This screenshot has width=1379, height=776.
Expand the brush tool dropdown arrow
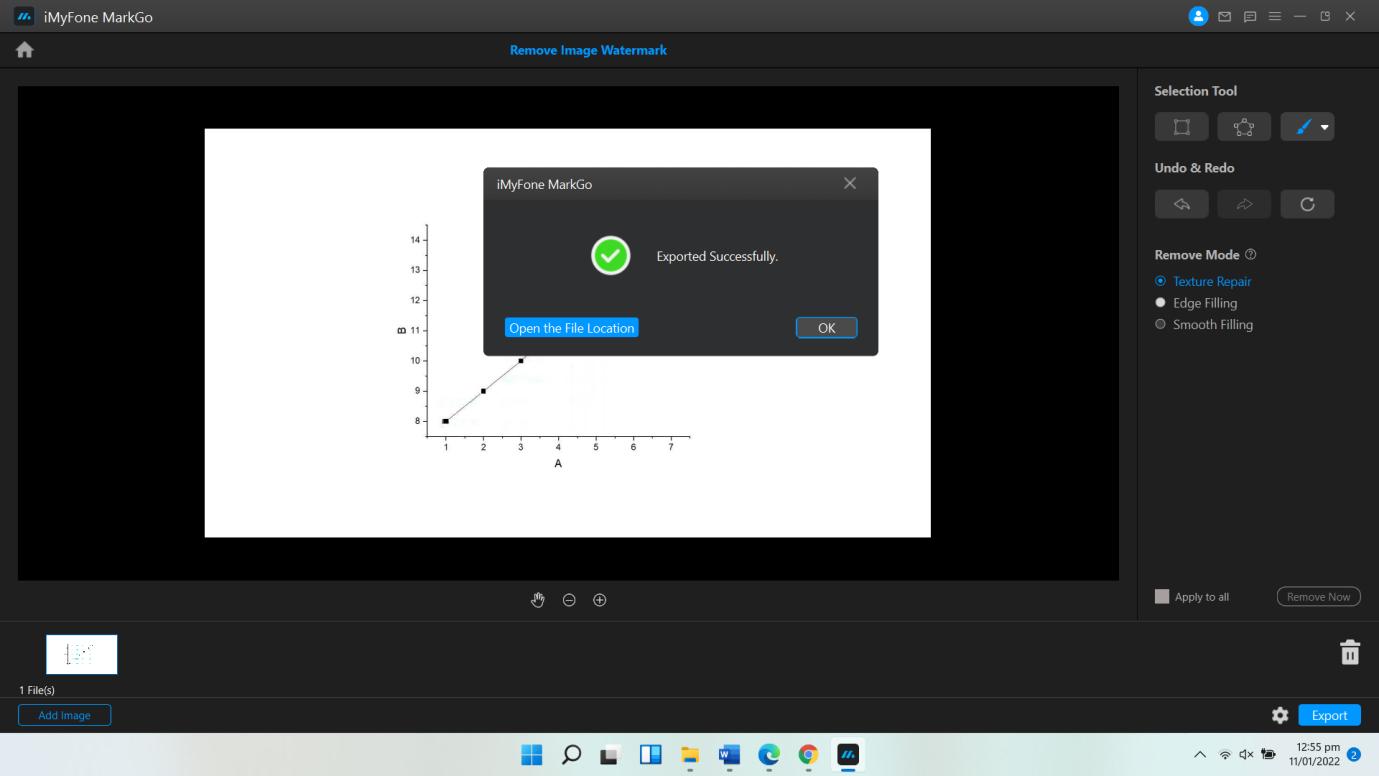[x=1325, y=127]
